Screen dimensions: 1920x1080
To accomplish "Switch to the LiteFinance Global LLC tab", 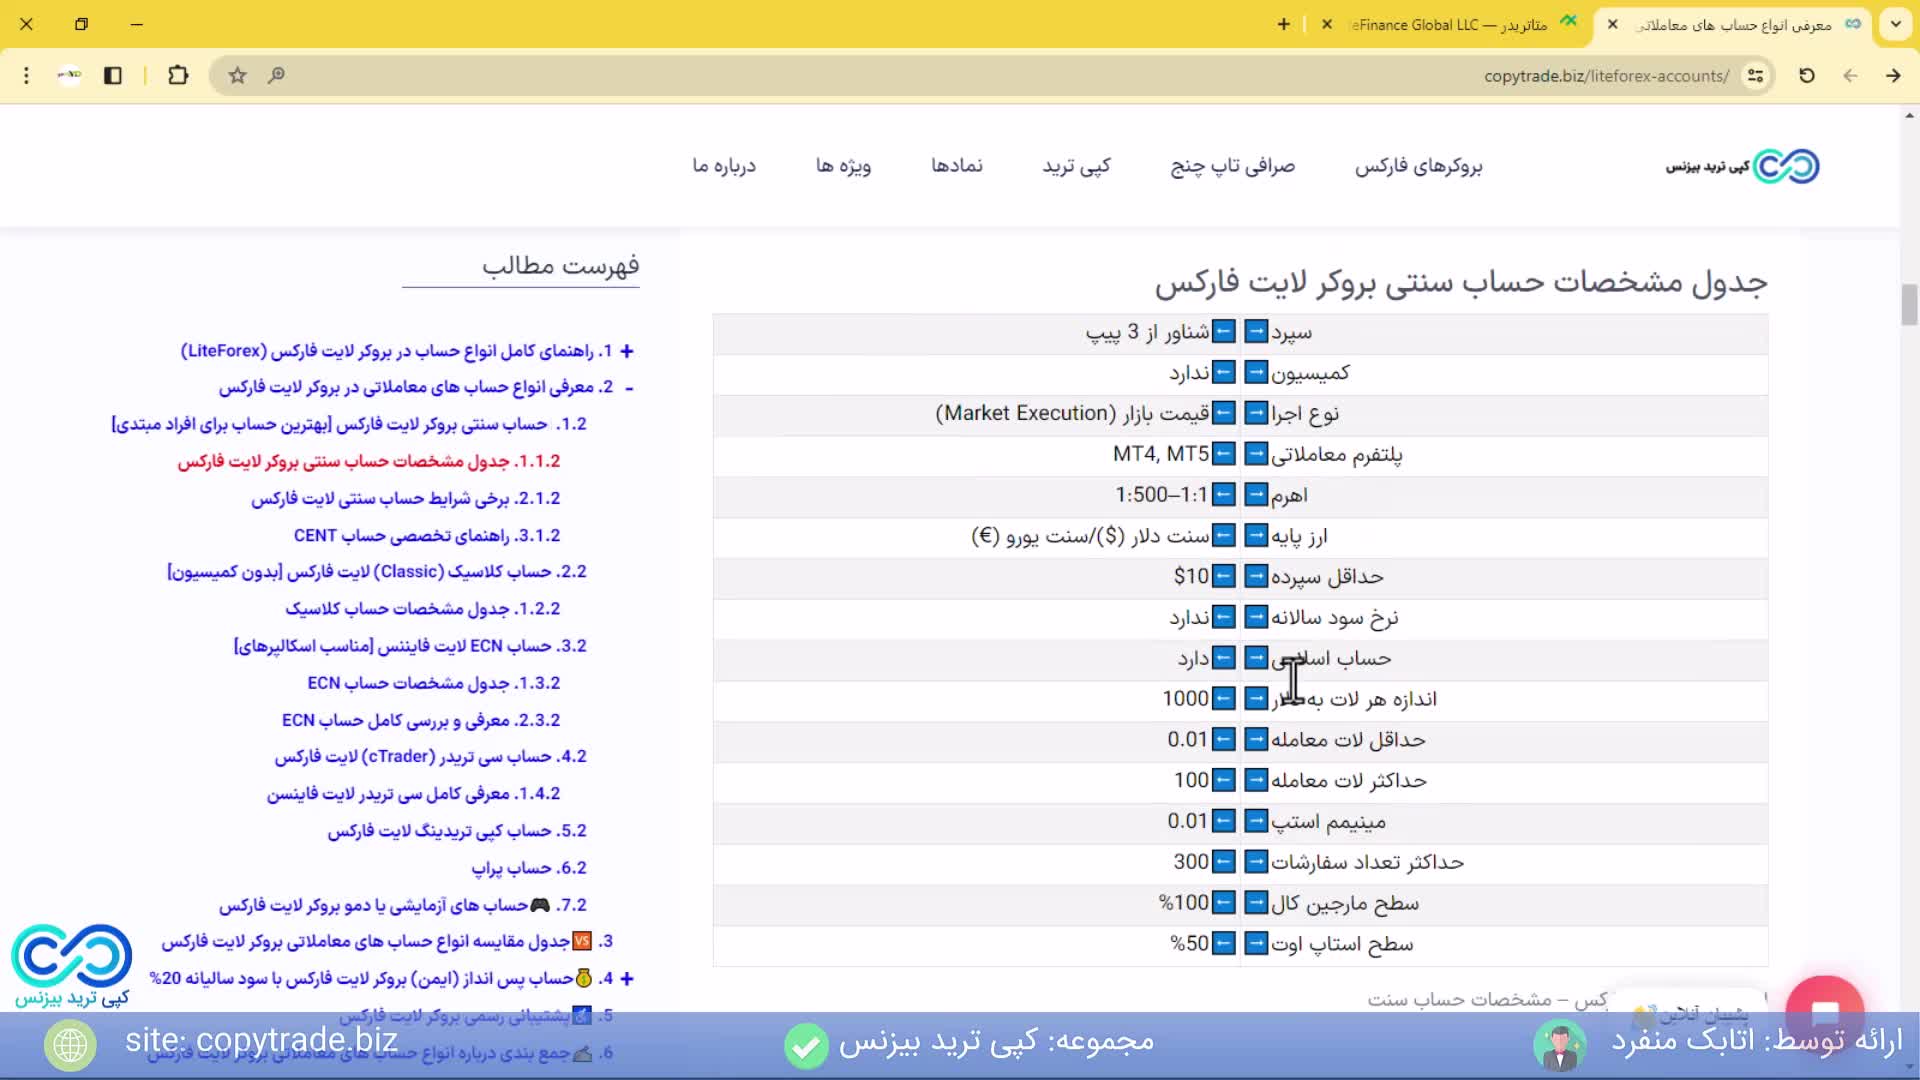I will 1450,24.
